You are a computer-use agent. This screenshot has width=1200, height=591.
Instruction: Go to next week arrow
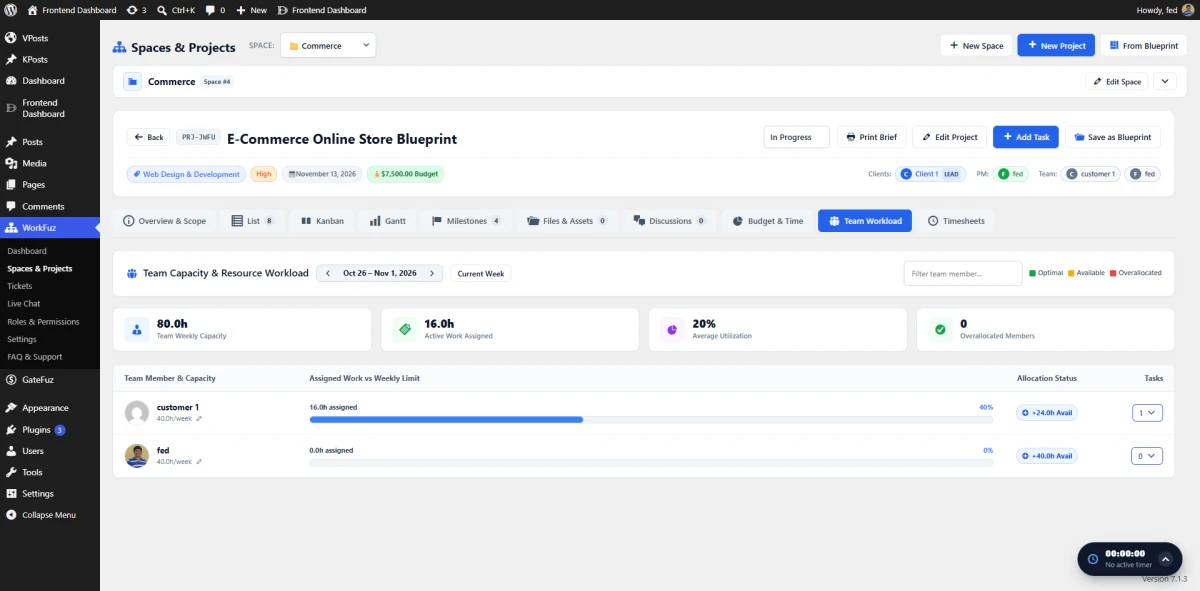(432, 273)
